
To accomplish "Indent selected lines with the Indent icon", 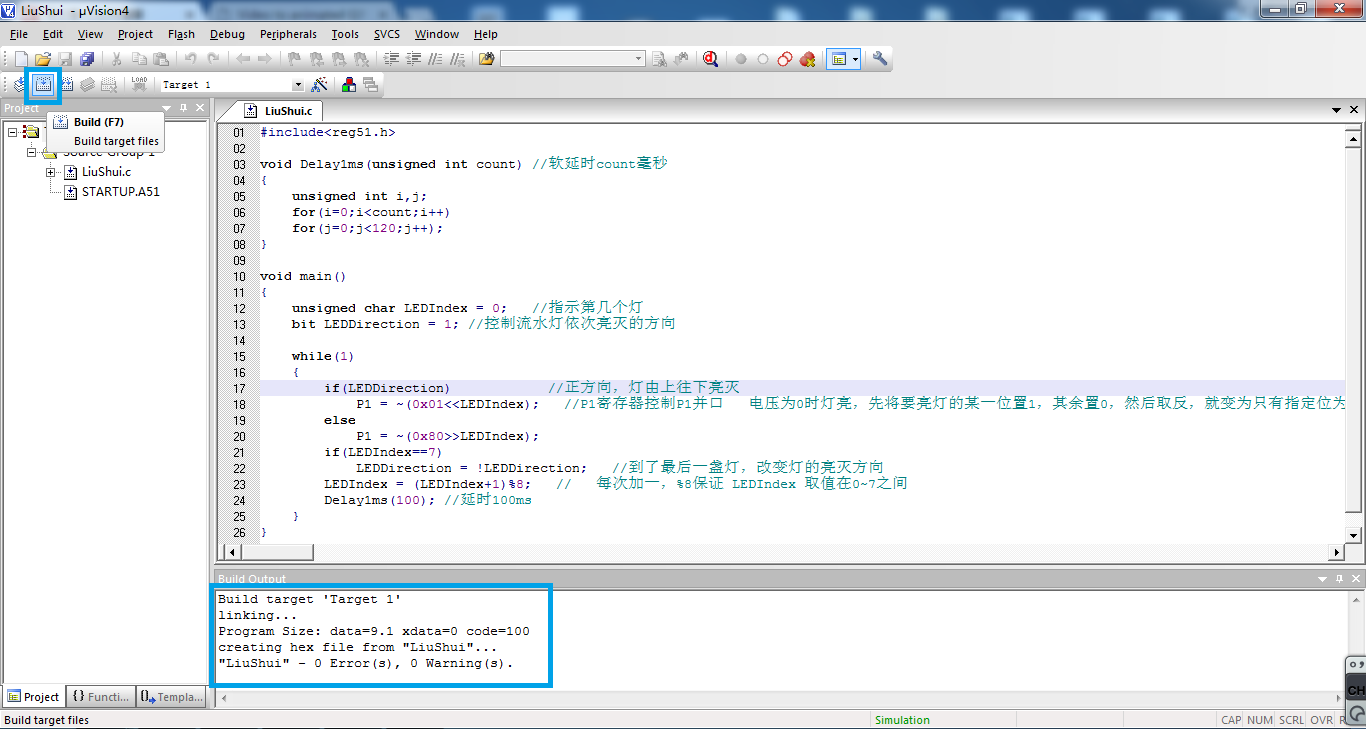I will click(392, 59).
